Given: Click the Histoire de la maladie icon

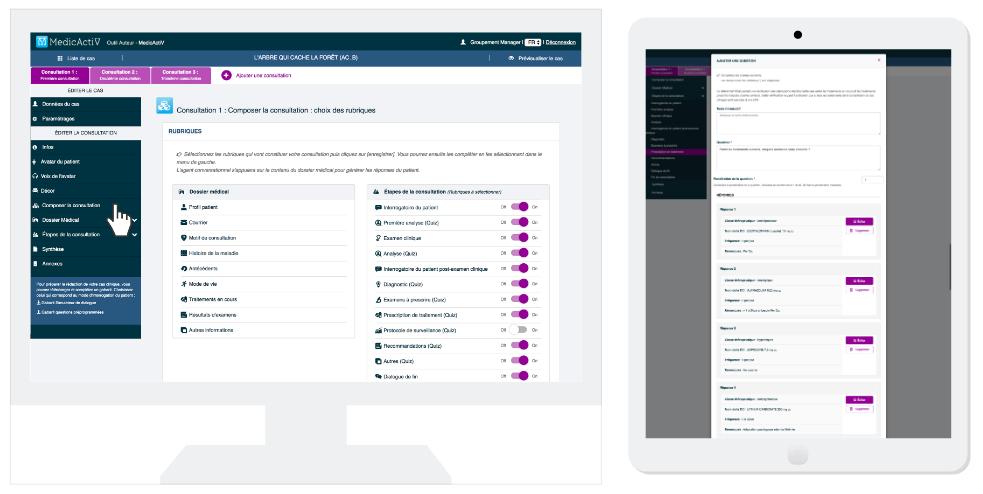Looking at the screenshot, I should (184, 253).
